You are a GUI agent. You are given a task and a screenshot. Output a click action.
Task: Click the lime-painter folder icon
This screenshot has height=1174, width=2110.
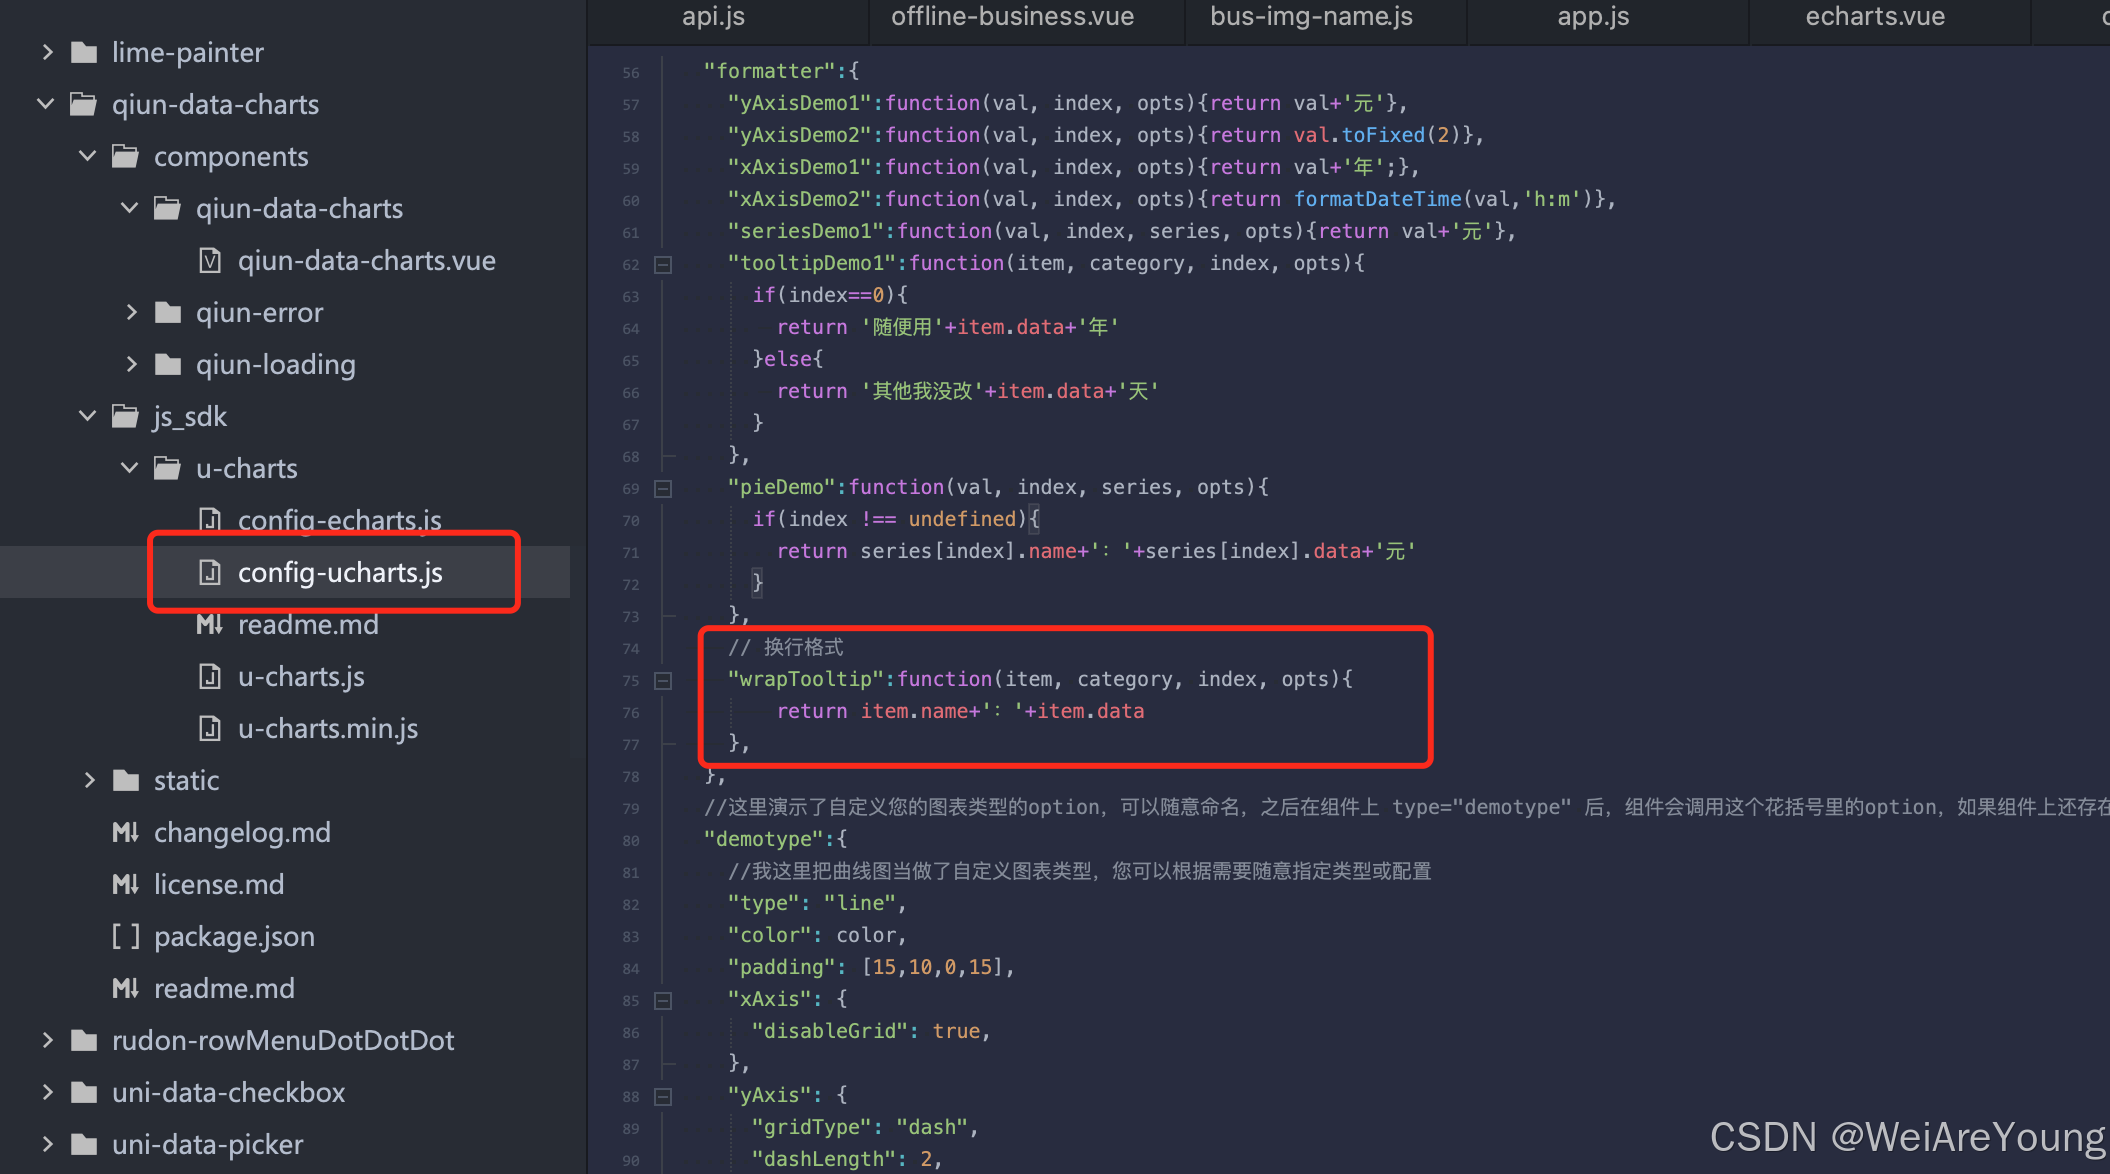[84, 53]
